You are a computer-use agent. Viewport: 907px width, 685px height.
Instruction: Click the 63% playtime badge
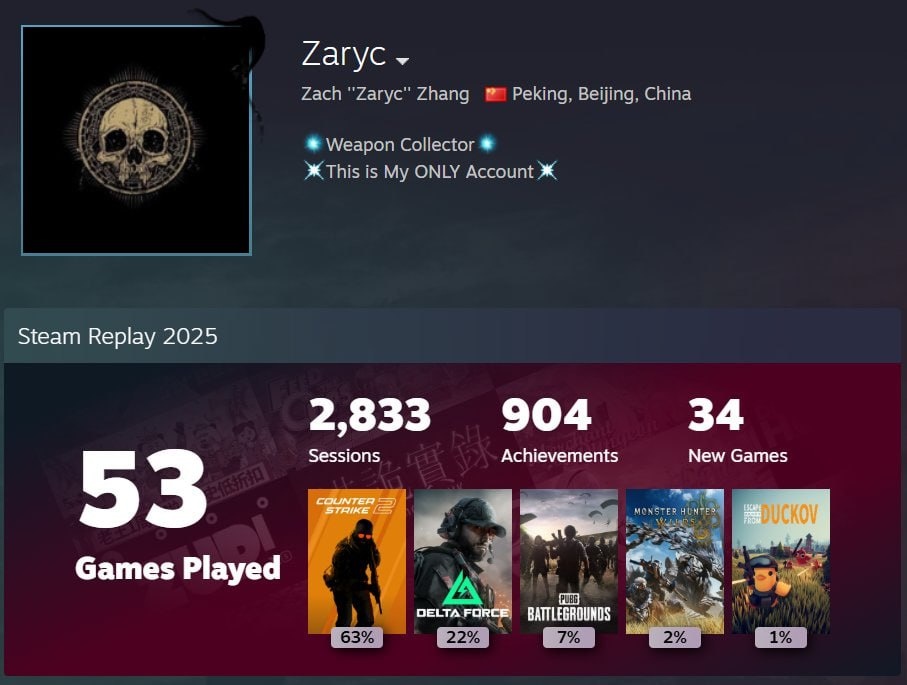click(x=357, y=638)
